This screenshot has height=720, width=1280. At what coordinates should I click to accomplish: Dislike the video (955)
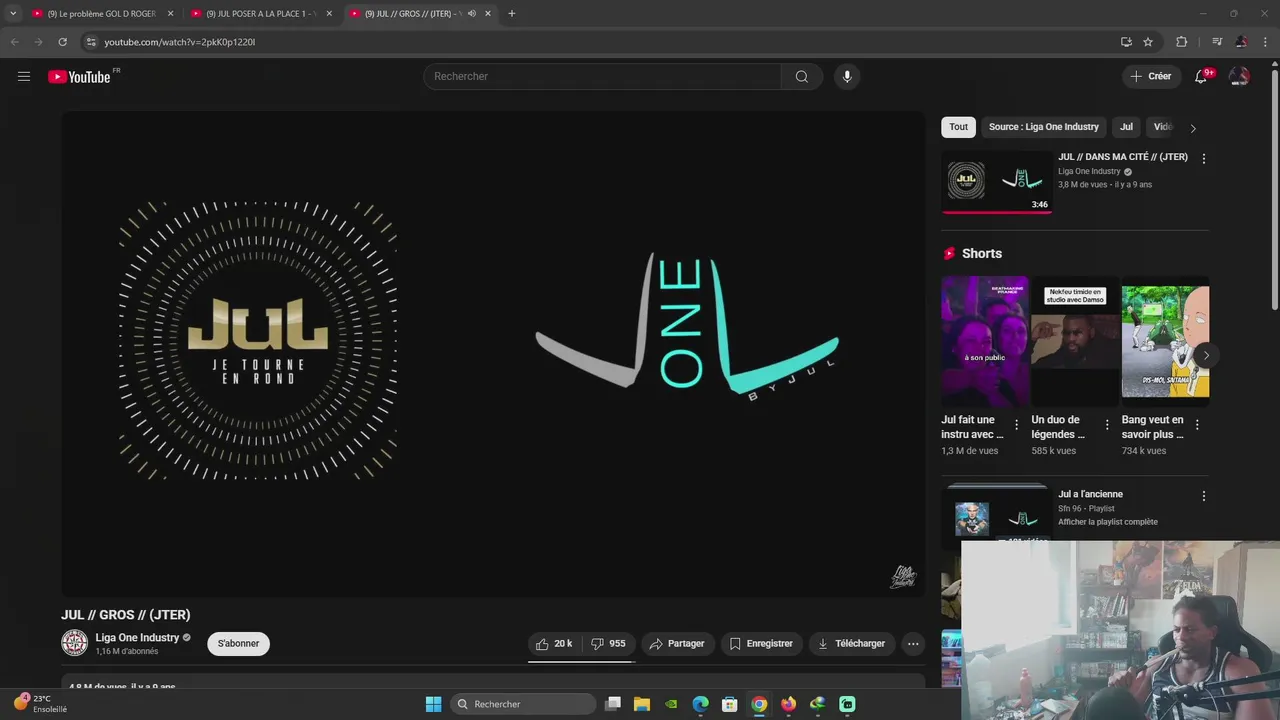coord(608,644)
